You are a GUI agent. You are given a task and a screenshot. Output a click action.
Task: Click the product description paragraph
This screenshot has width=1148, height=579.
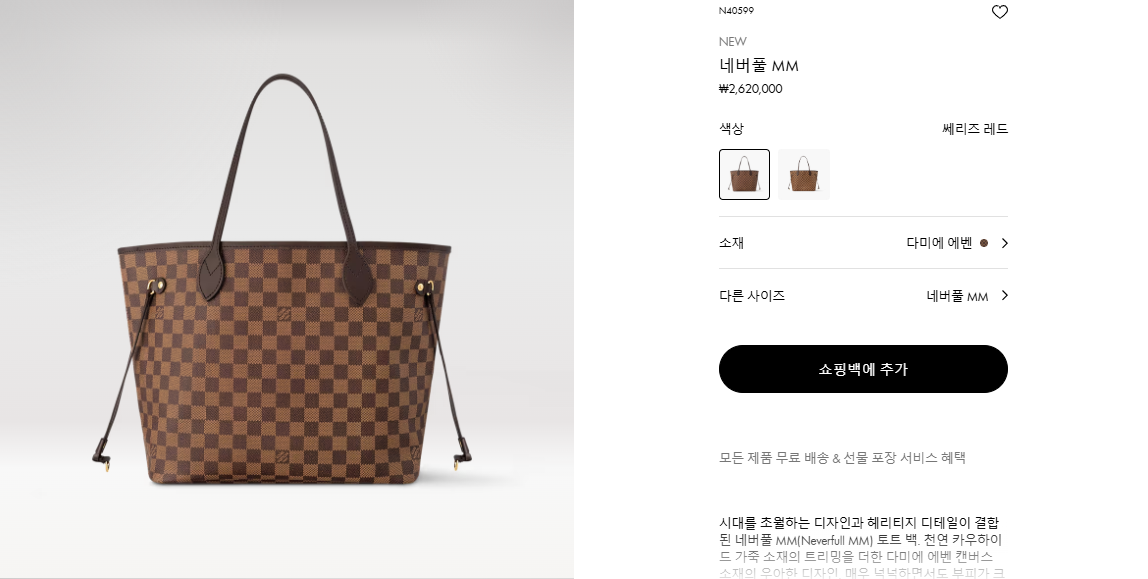(863, 548)
